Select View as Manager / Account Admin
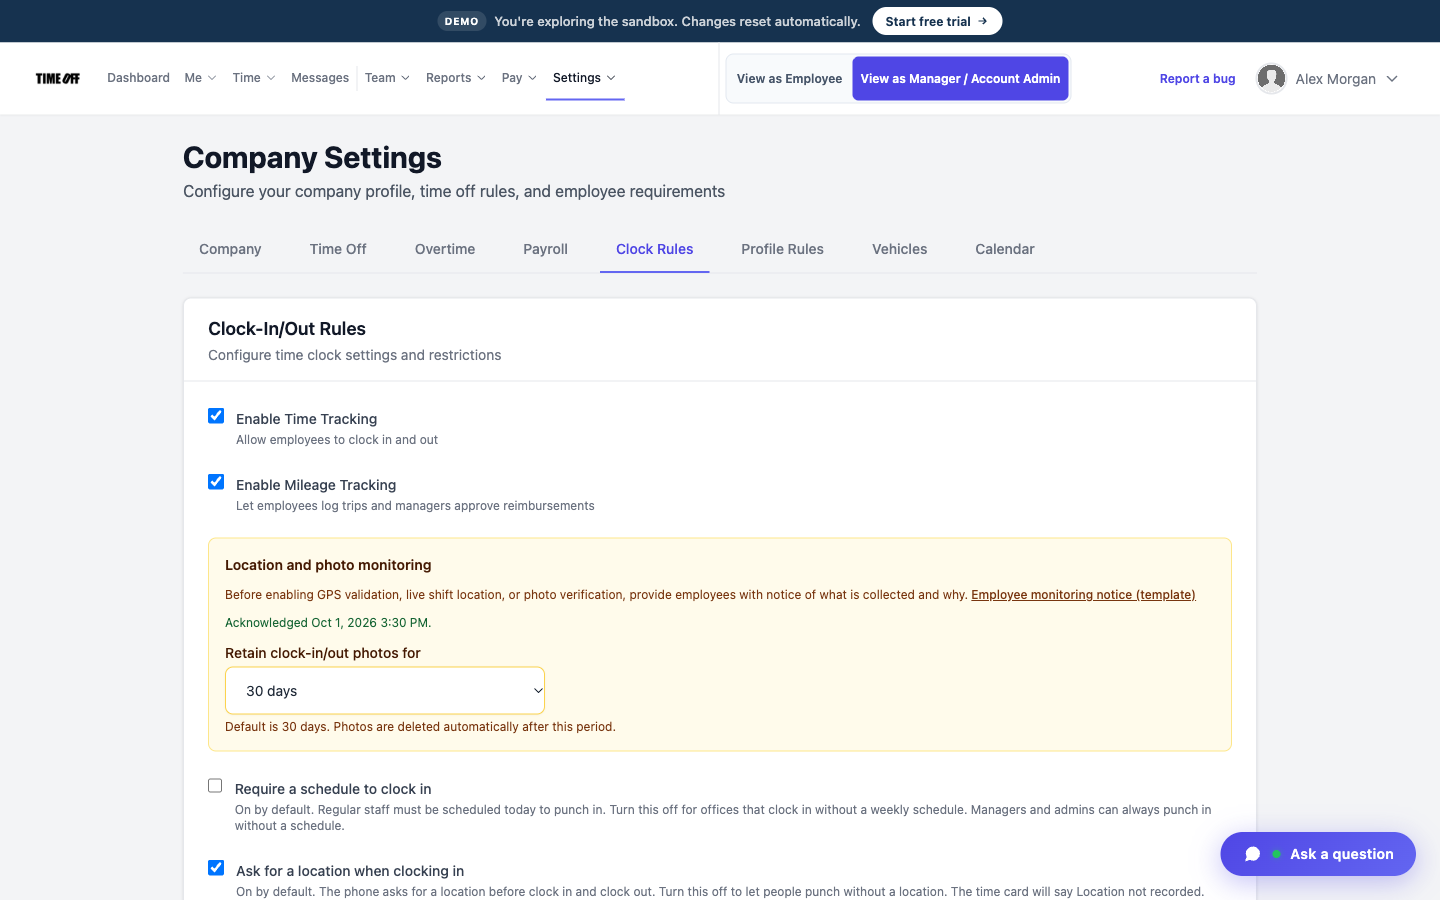The image size is (1440, 900). (960, 79)
